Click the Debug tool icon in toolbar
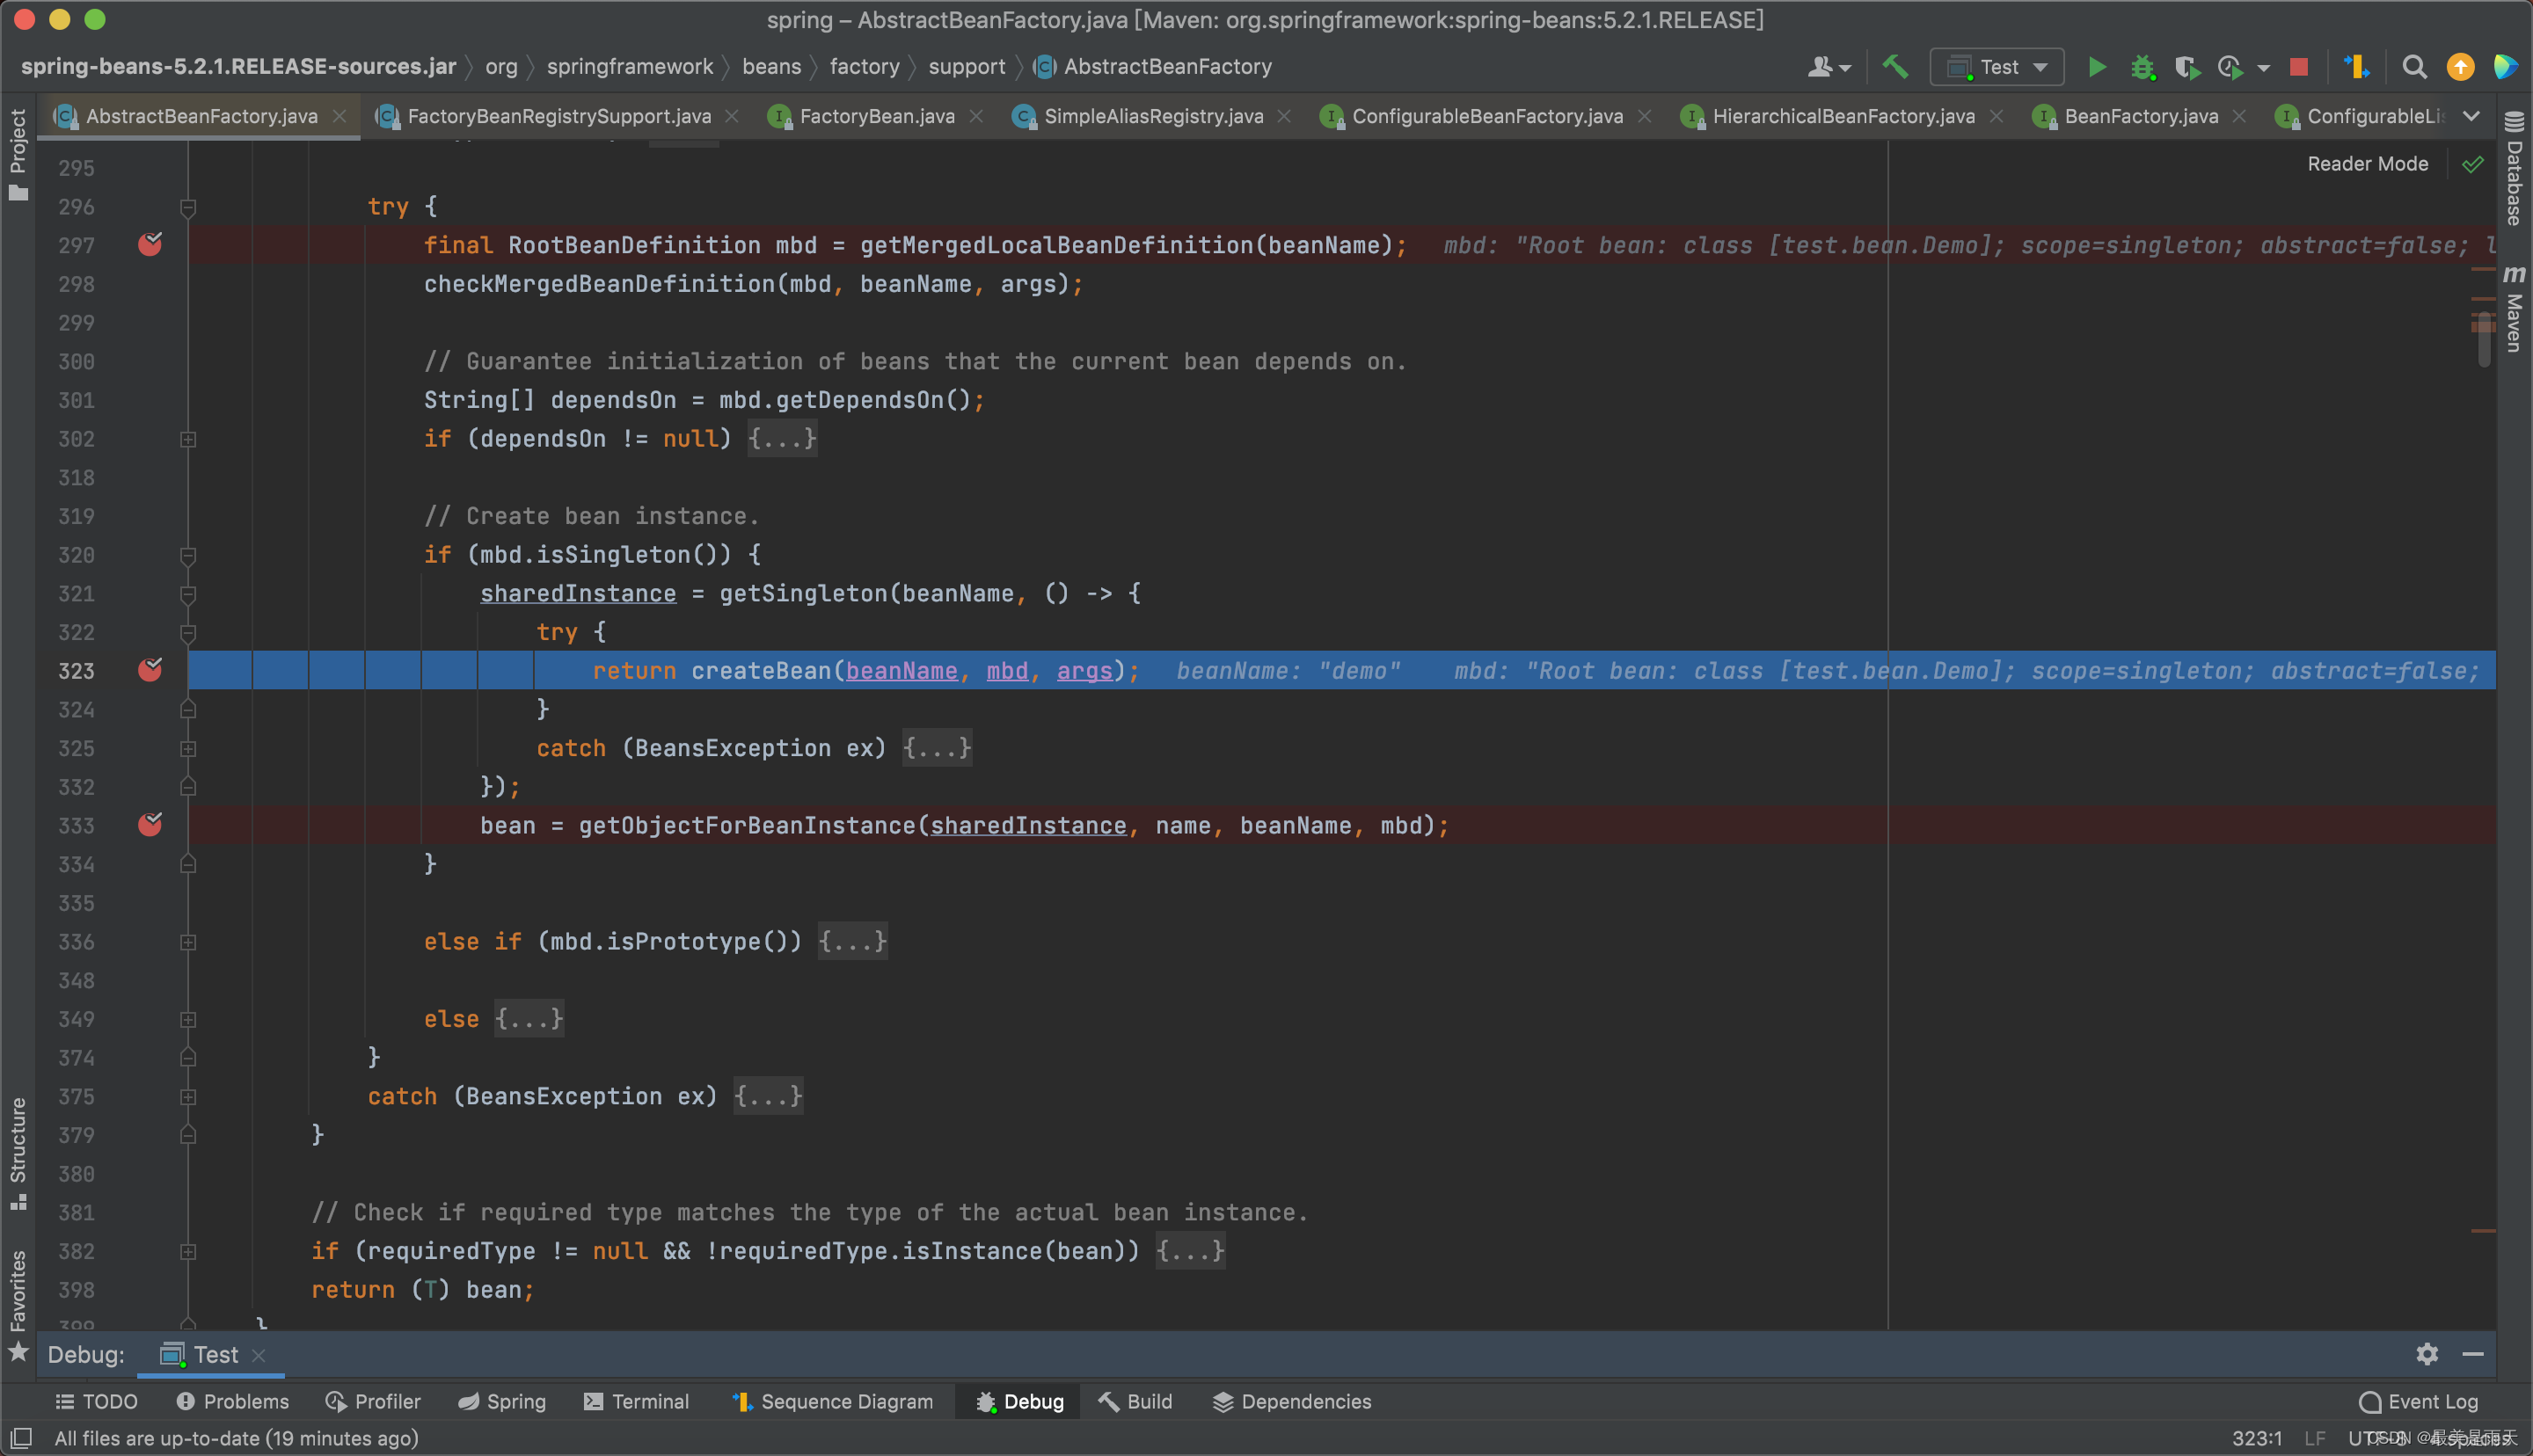 [x=2143, y=66]
